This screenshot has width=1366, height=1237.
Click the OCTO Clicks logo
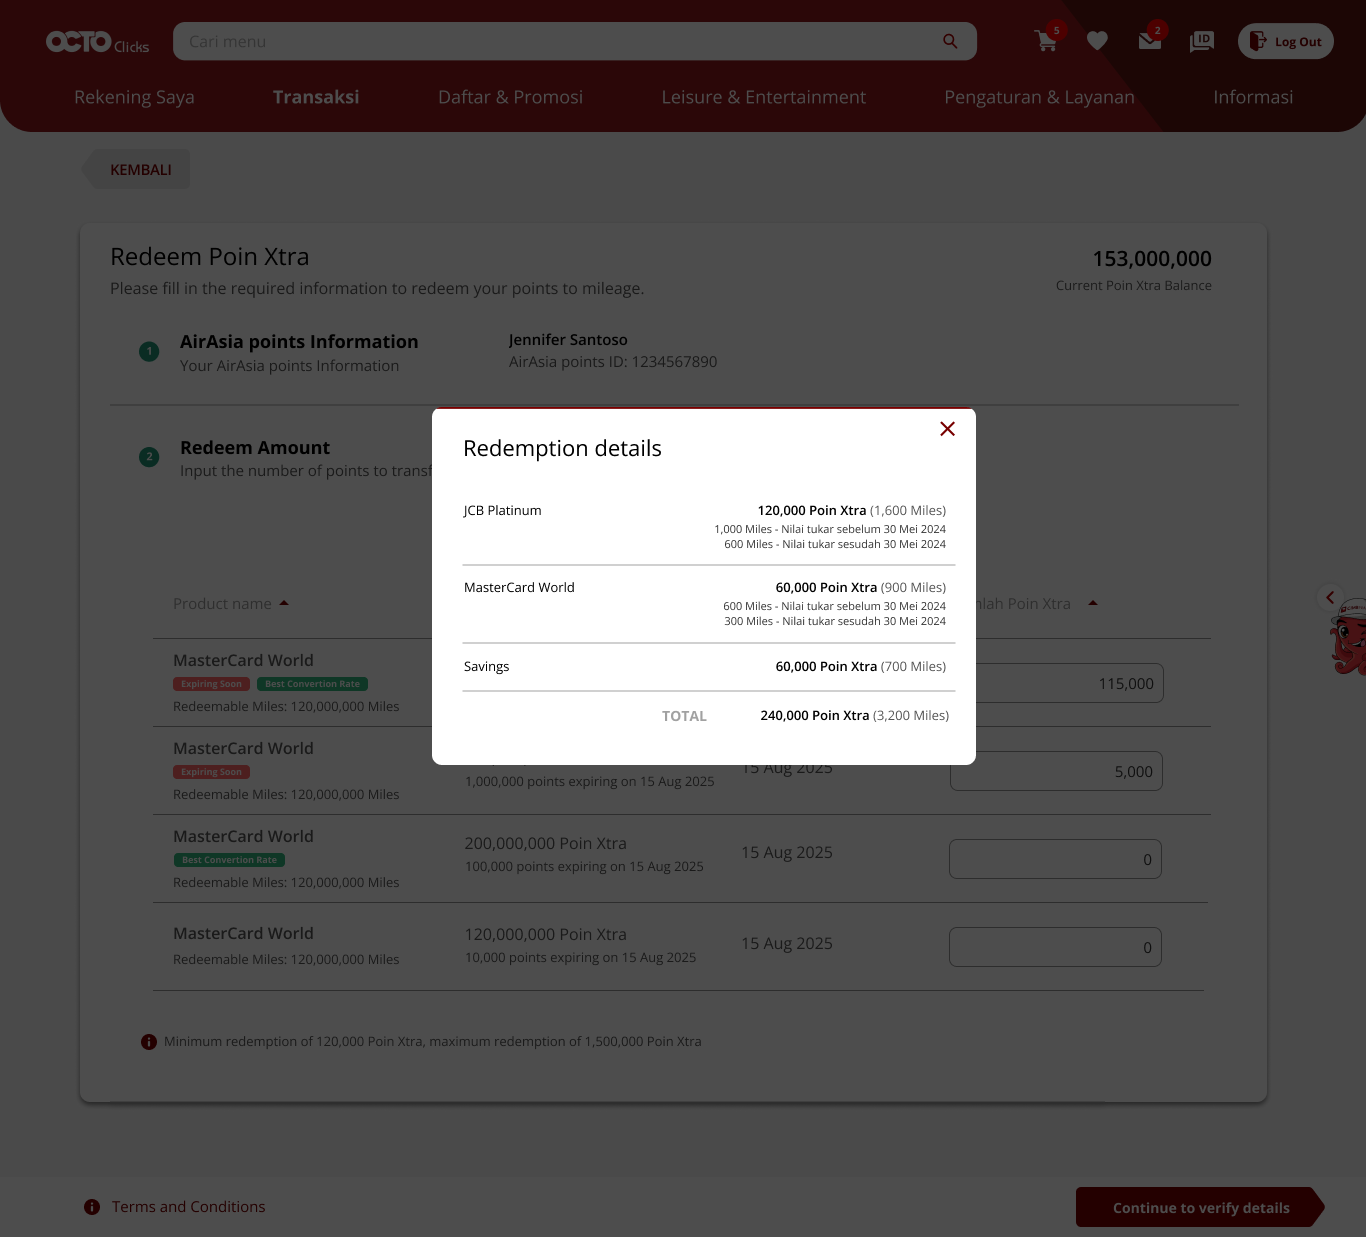tap(97, 42)
